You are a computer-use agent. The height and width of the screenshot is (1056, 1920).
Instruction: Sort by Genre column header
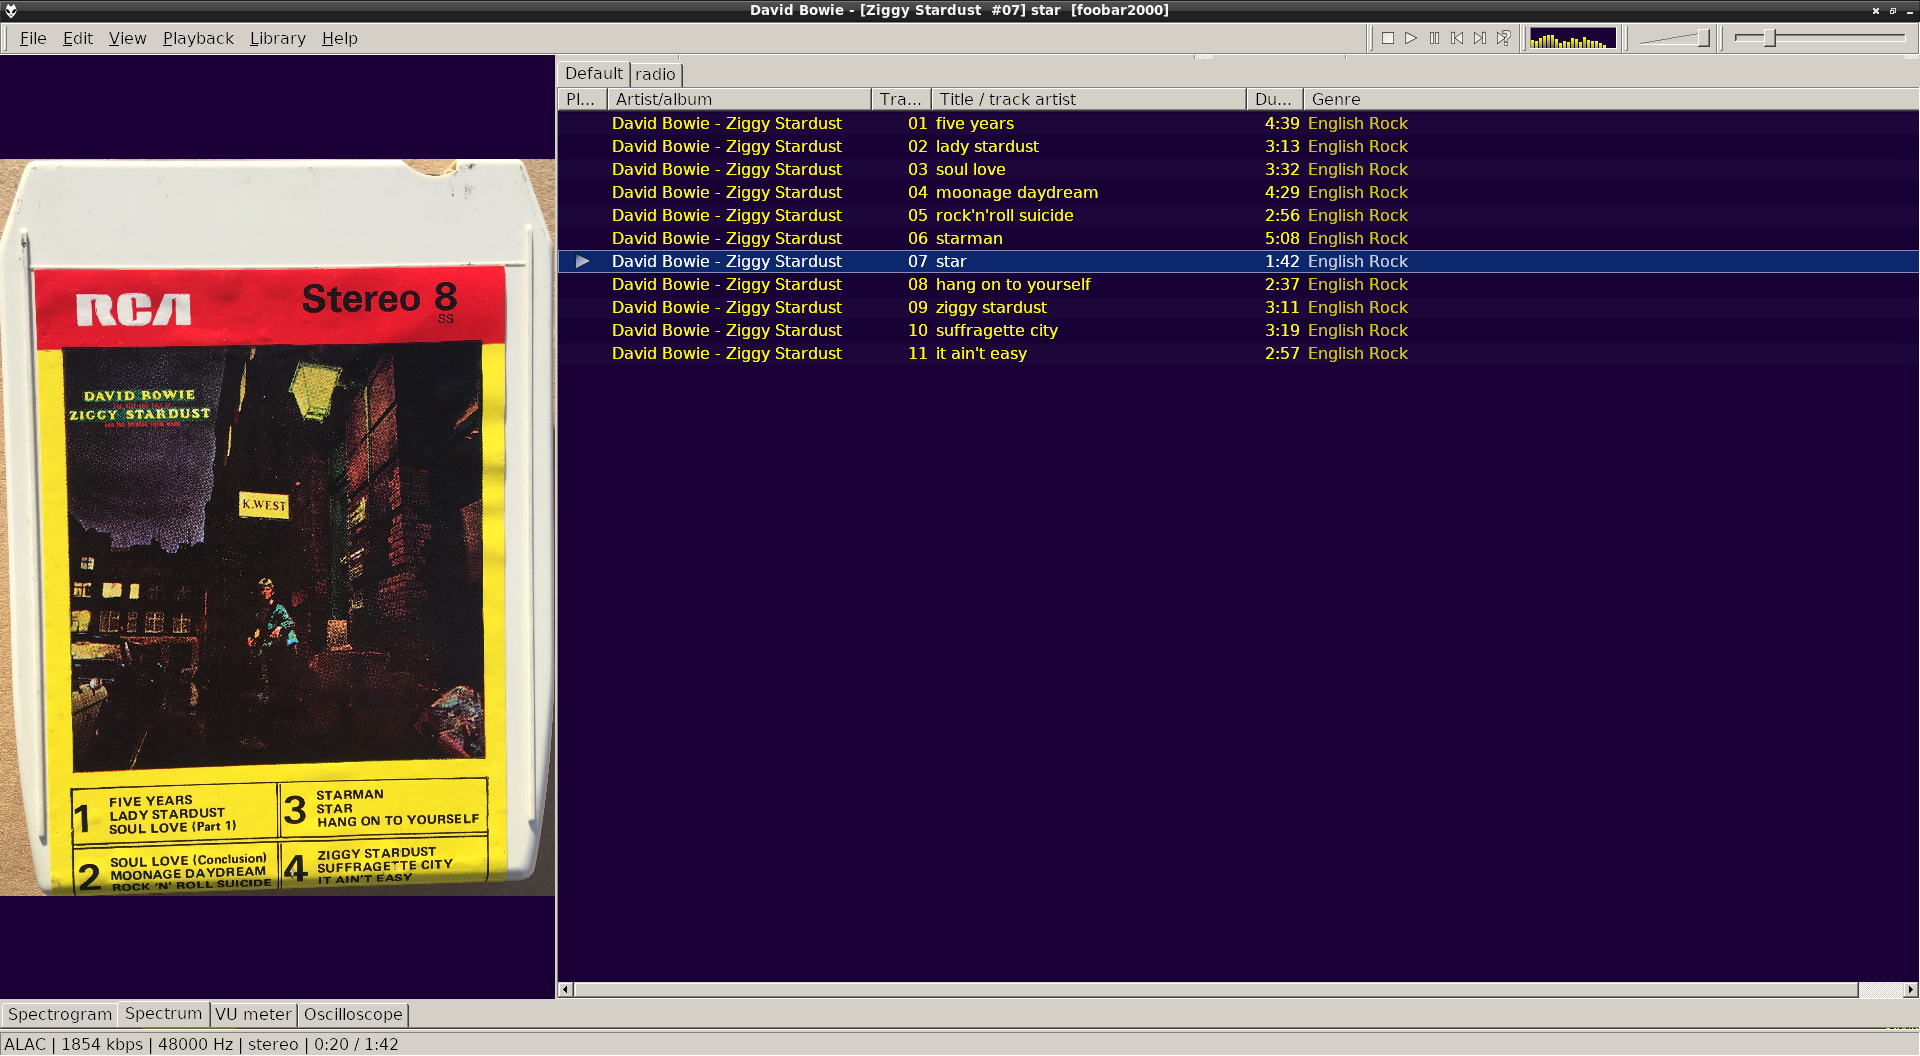pyautogui.click(x=1611, y=99)
